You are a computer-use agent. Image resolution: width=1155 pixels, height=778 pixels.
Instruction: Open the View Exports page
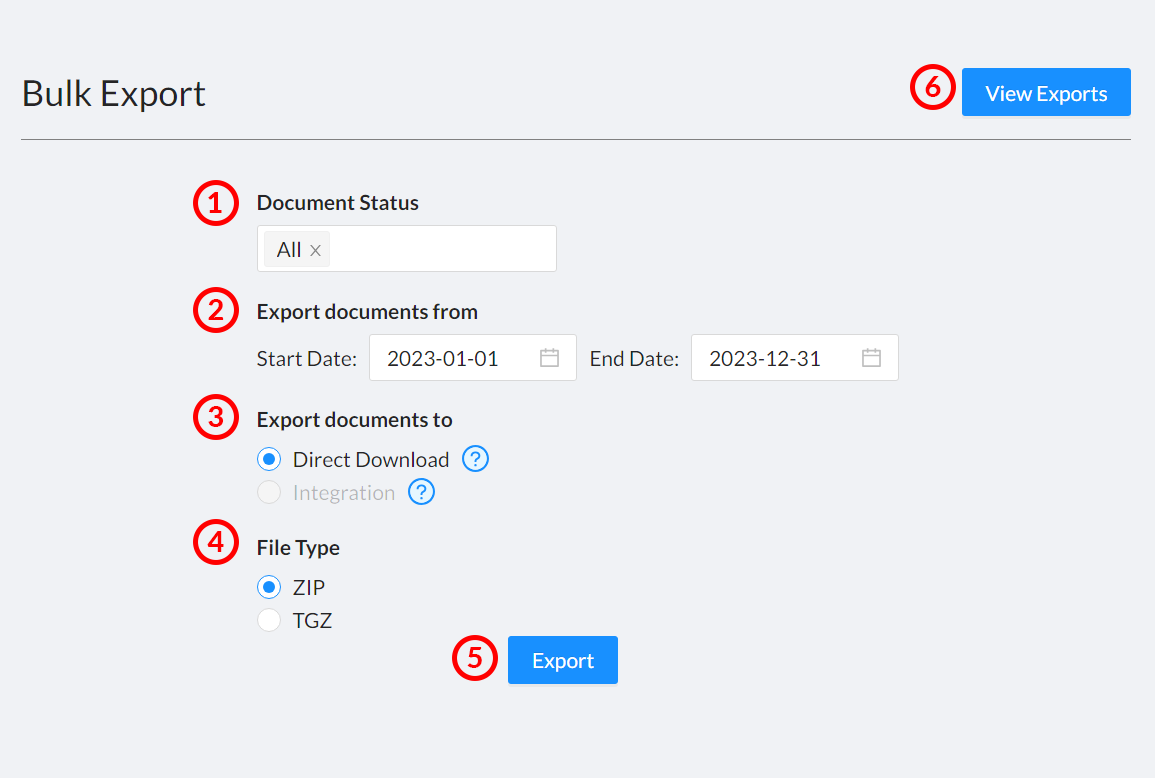[x=1046, y=92]
